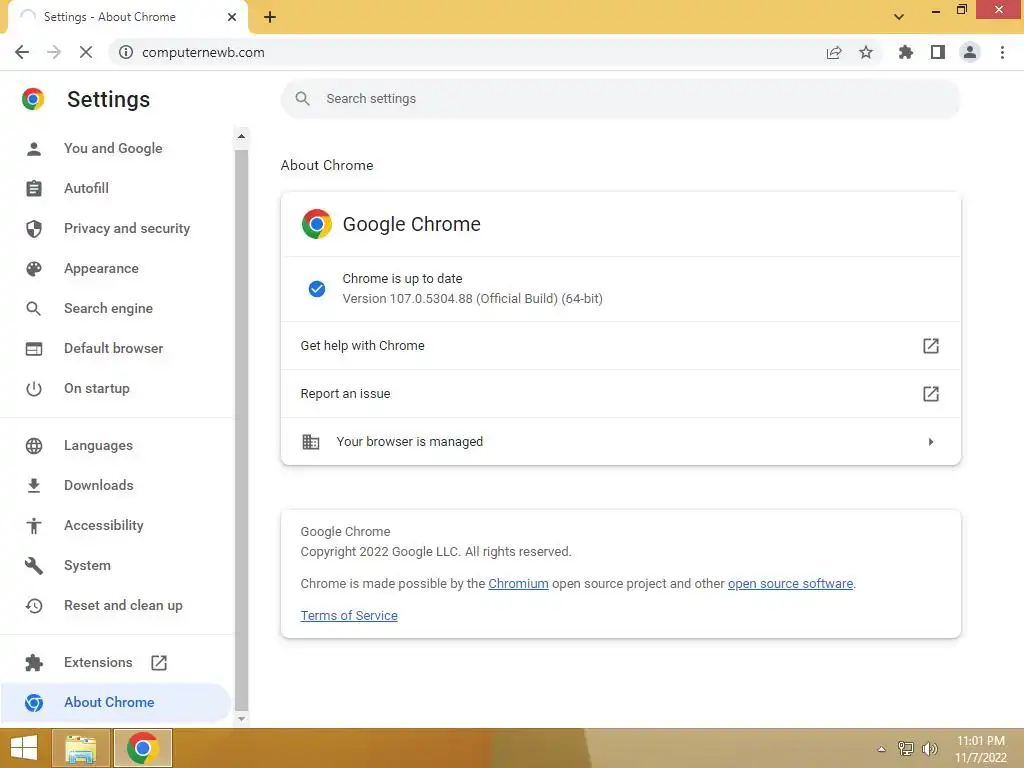Open a new tab with the plus button
1024x768 pixels.
(x=270, y=17)
